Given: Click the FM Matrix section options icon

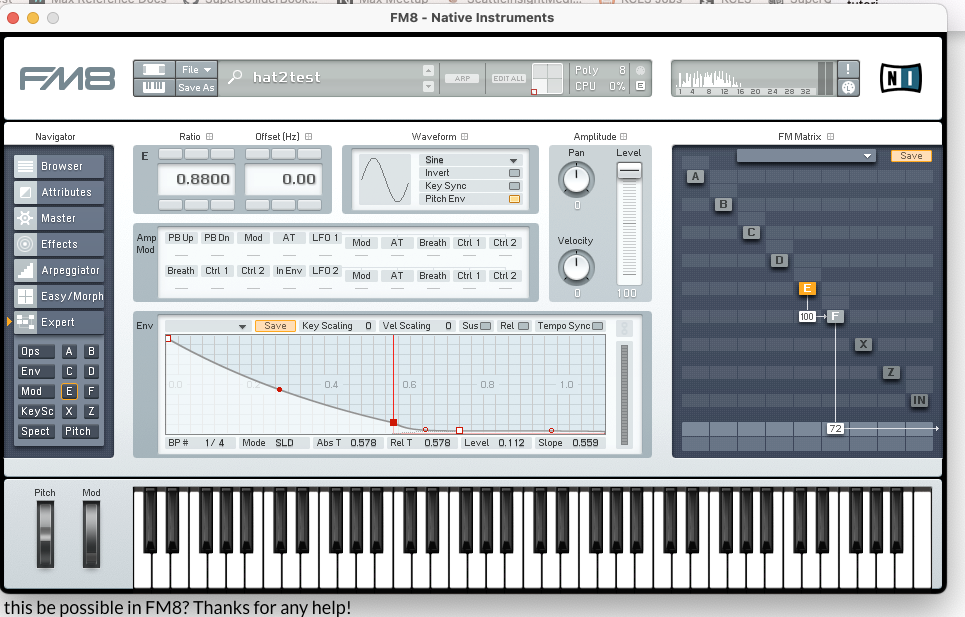Looking at the screenshot, I should coord(830,137).
